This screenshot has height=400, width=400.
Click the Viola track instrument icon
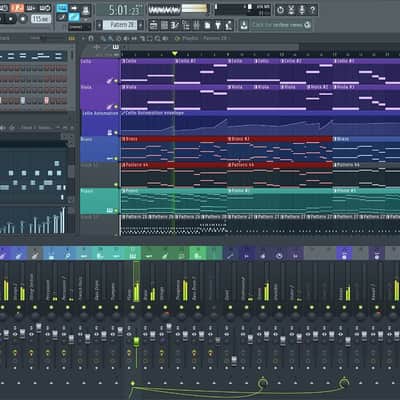[109, 107]
